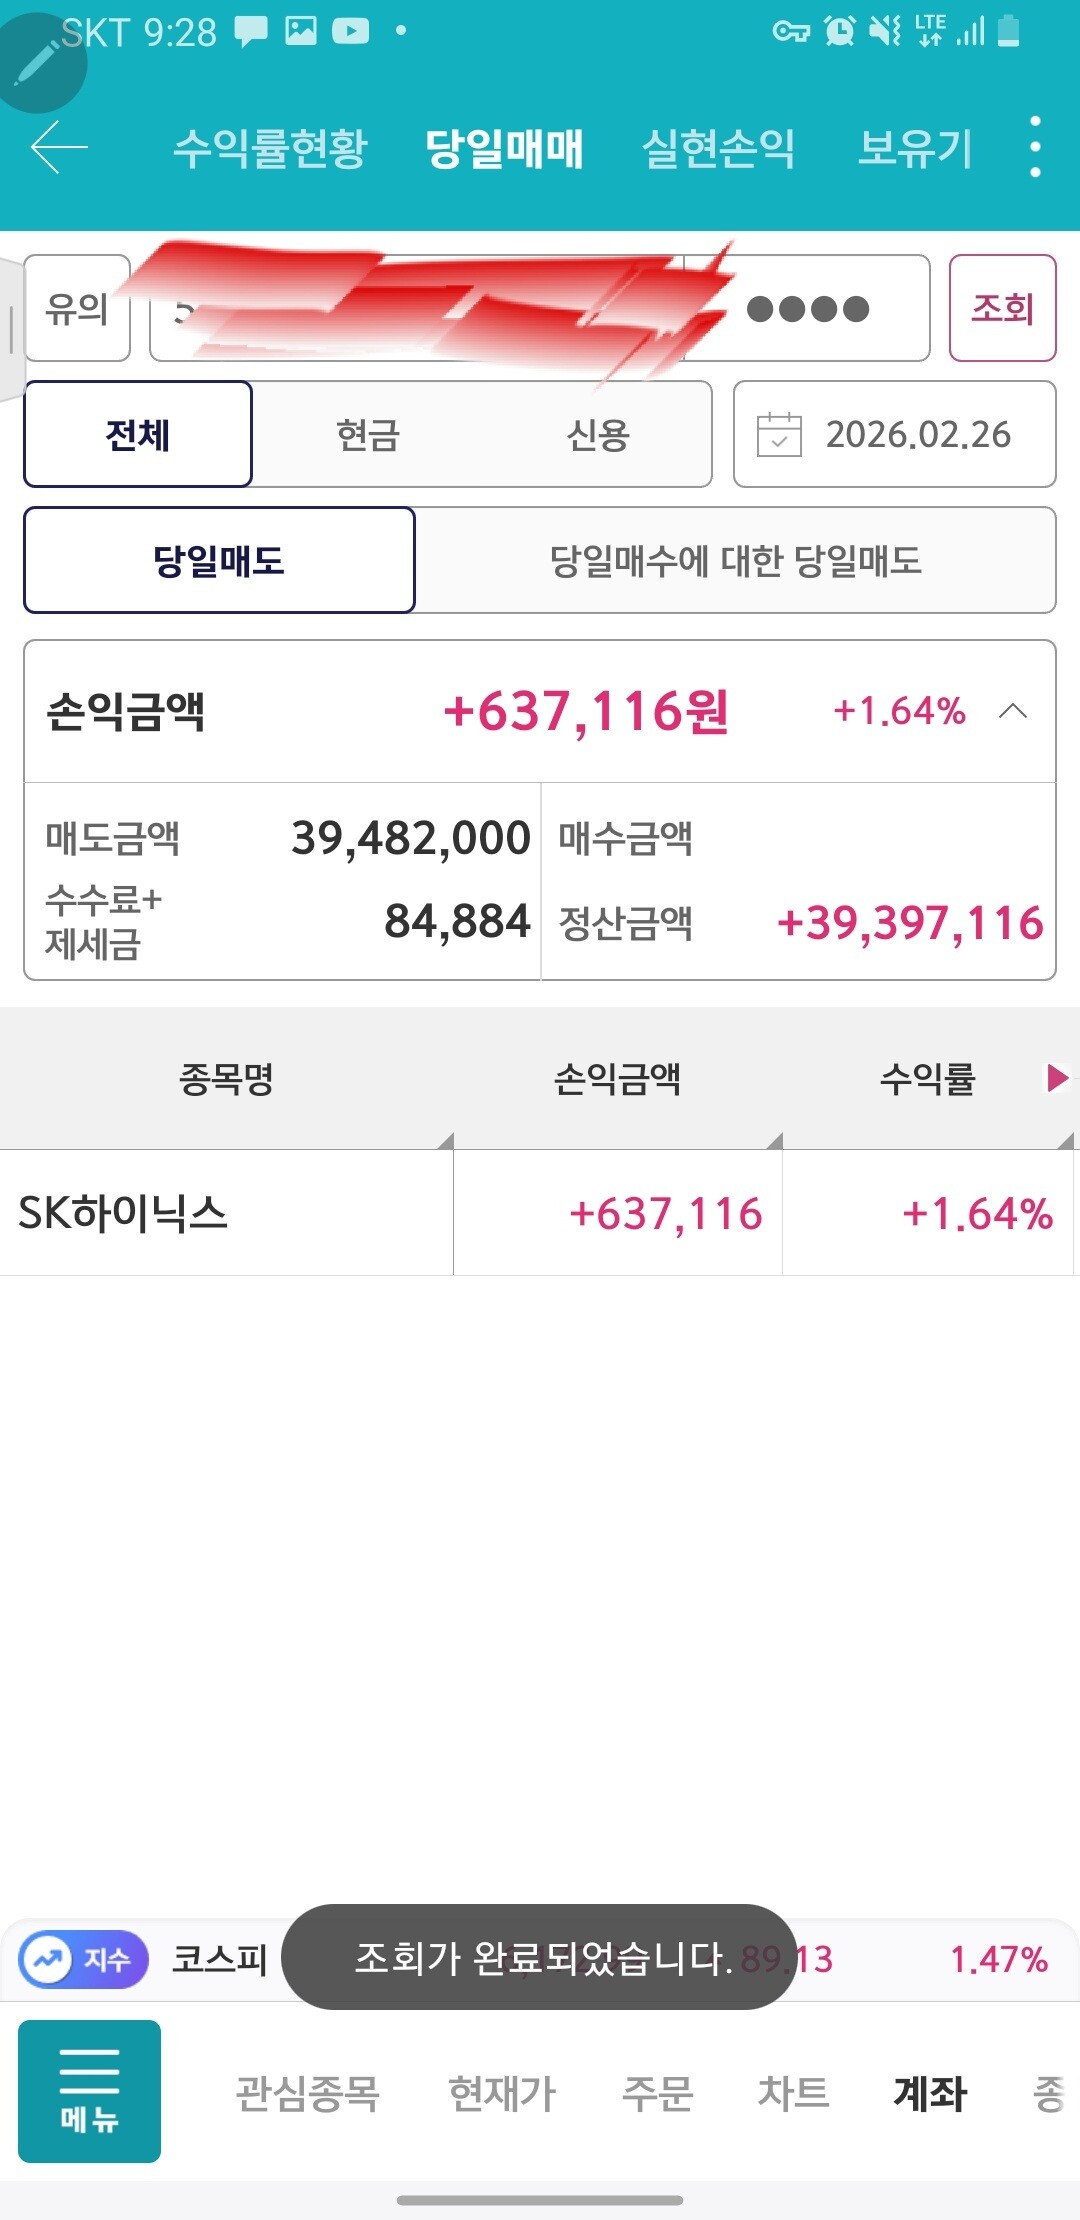Select the 전체 filter option

(138, 434)
